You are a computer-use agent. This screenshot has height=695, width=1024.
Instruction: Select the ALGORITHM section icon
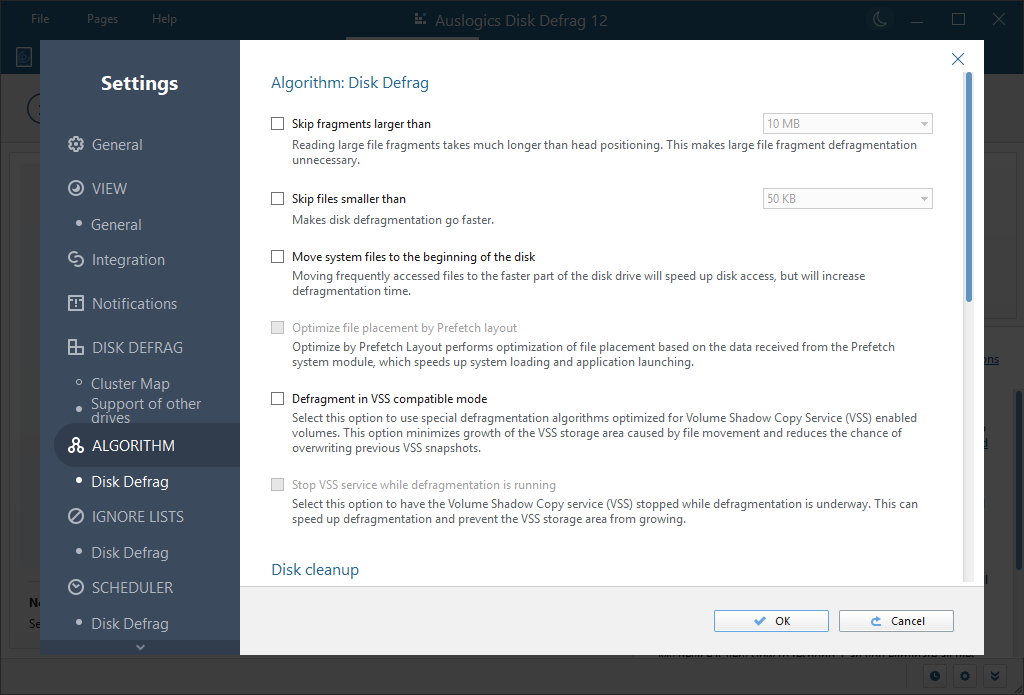(76, 445)
